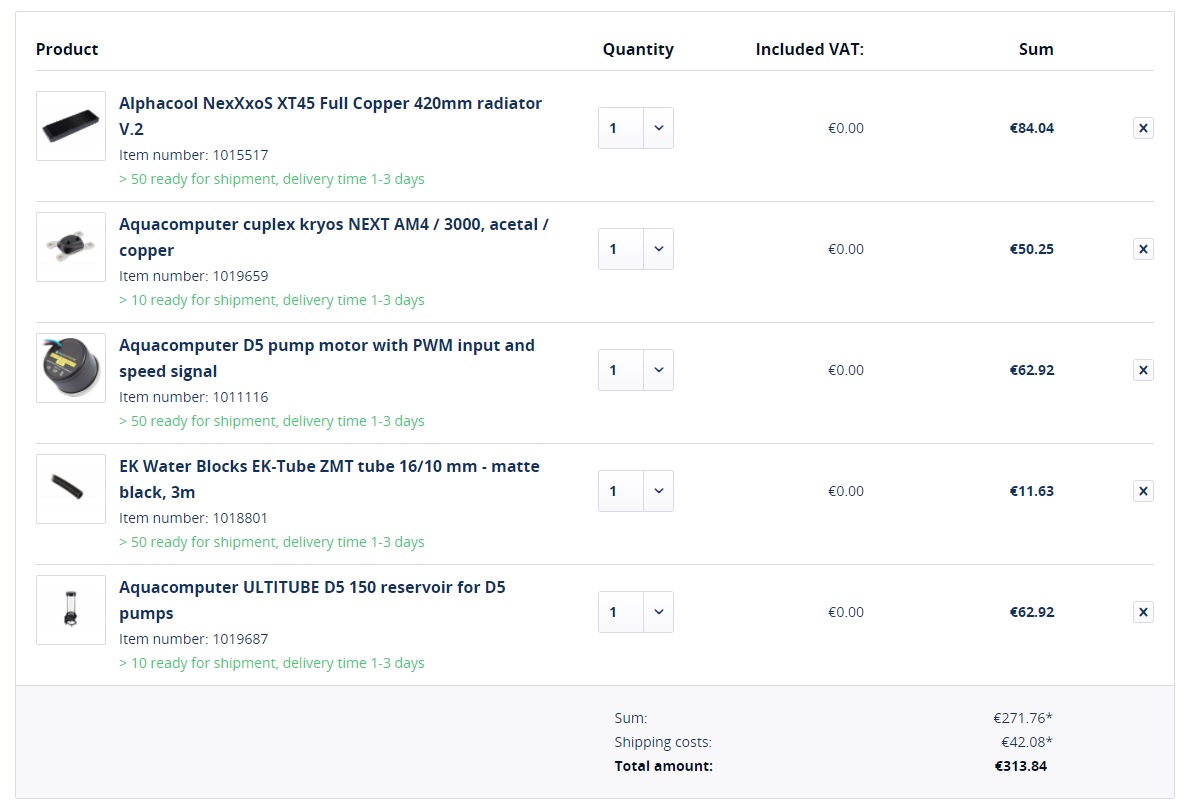Image resolution: width=1201 pixels, height=803 pixels.
Task: View Aquacomputer ULTITUBE D5 150 reservoir page
Action: [x=312, y=588]
